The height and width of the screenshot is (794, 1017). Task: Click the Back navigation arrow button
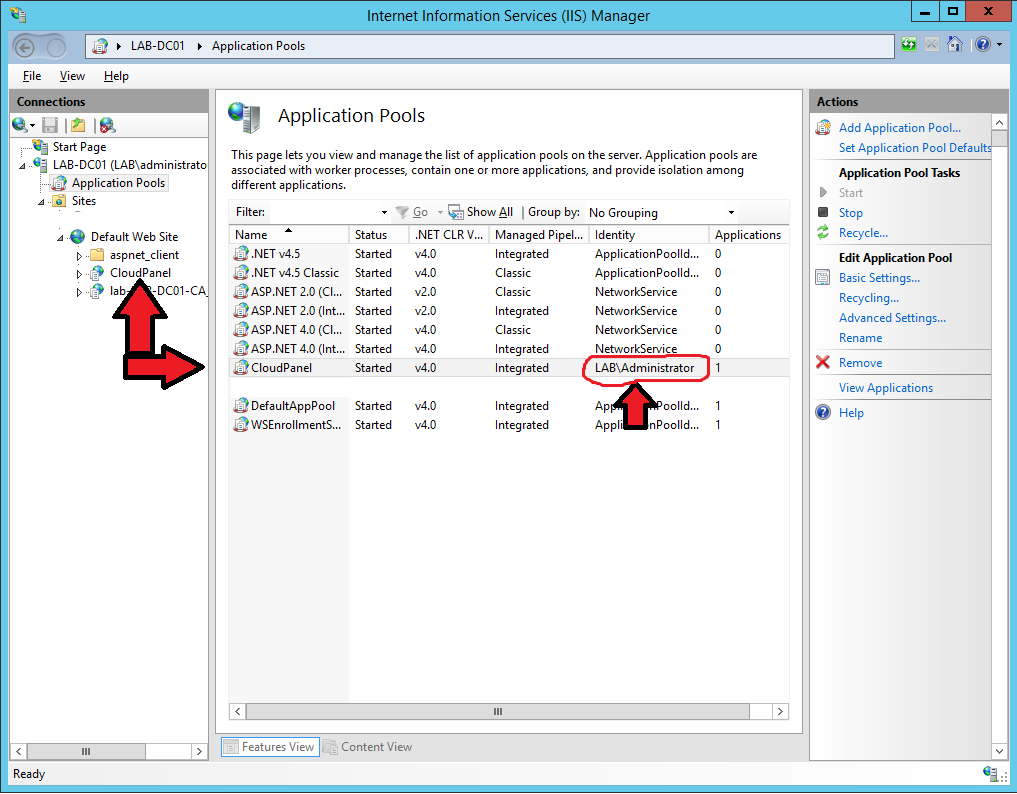[26, 46]
